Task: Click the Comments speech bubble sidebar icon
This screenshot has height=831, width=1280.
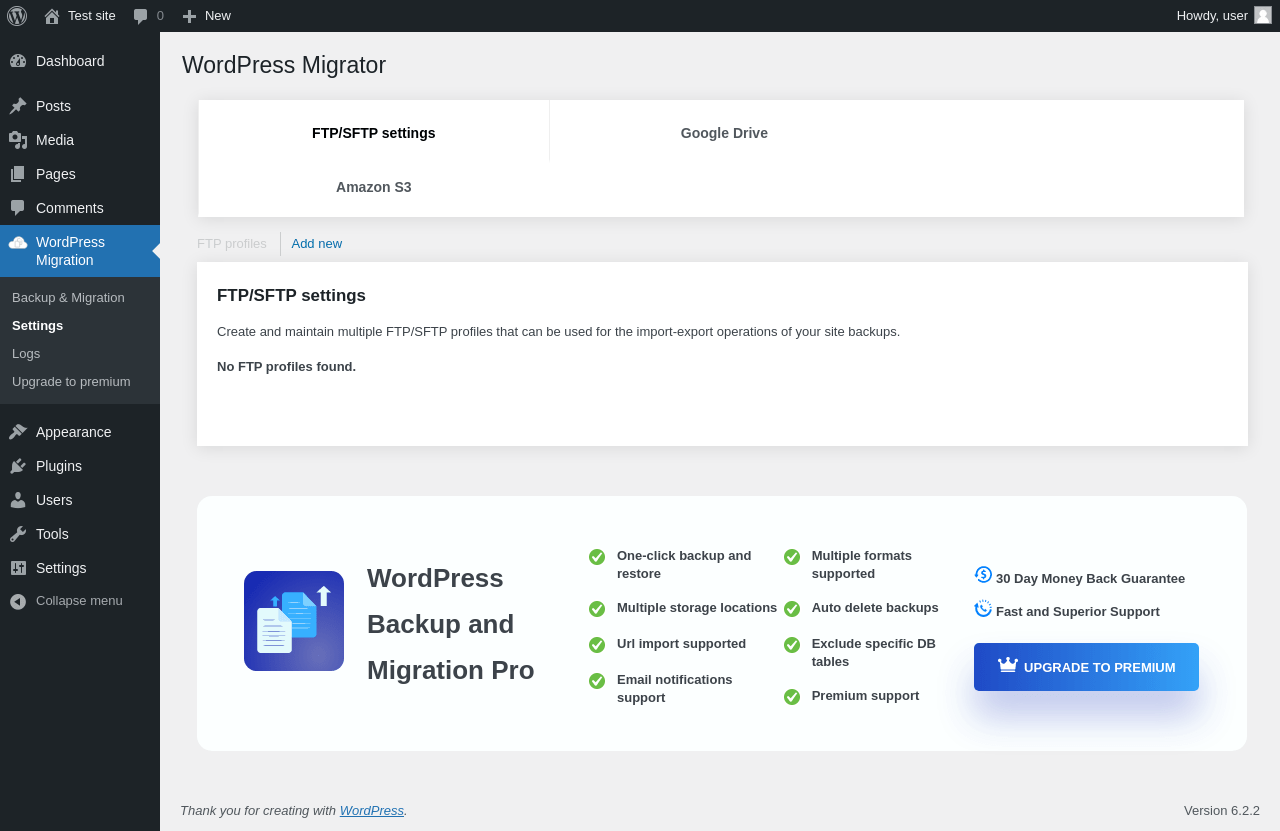Action: click(x=18, y=208)
